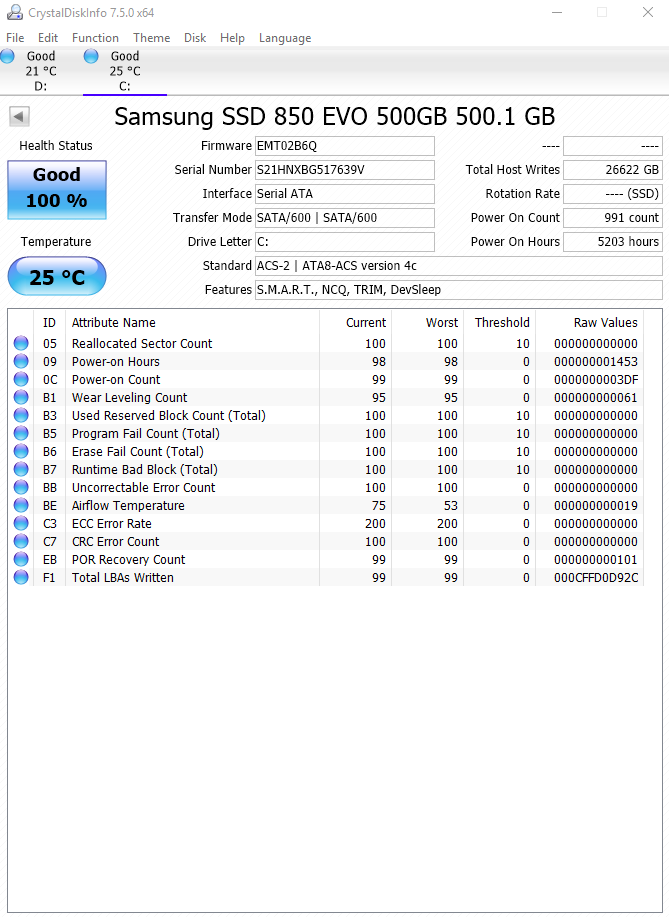Click the Features field

[459, 289]
